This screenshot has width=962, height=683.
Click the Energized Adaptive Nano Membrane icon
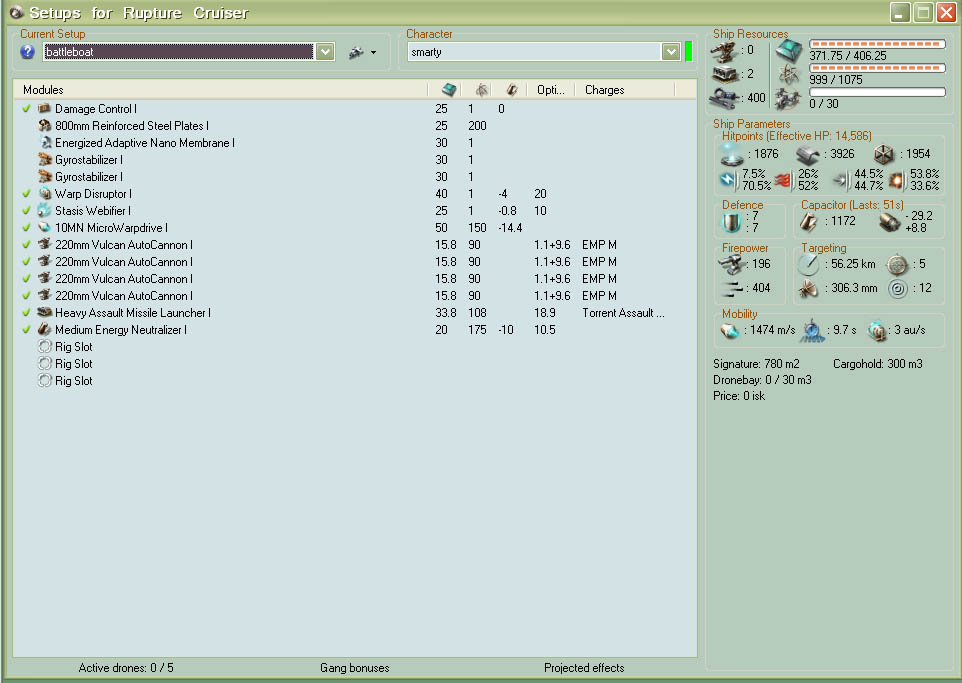[44, 142]
